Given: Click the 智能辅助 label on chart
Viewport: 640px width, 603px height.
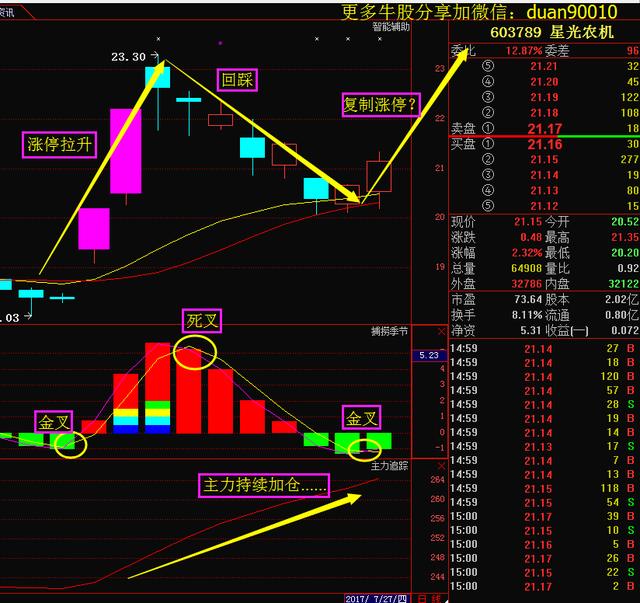Looking at the screenshot, I should pos(390,28).
